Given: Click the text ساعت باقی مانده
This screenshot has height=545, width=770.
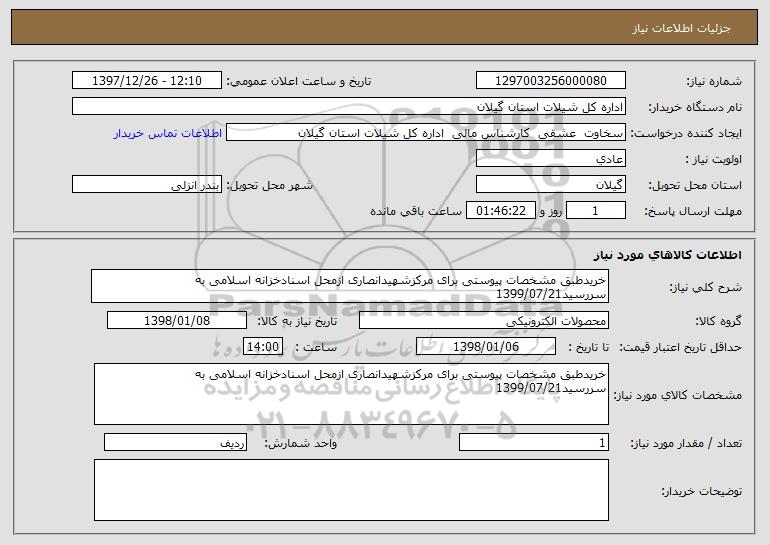Looking at the screenshot, I should [x=416, y=211].
